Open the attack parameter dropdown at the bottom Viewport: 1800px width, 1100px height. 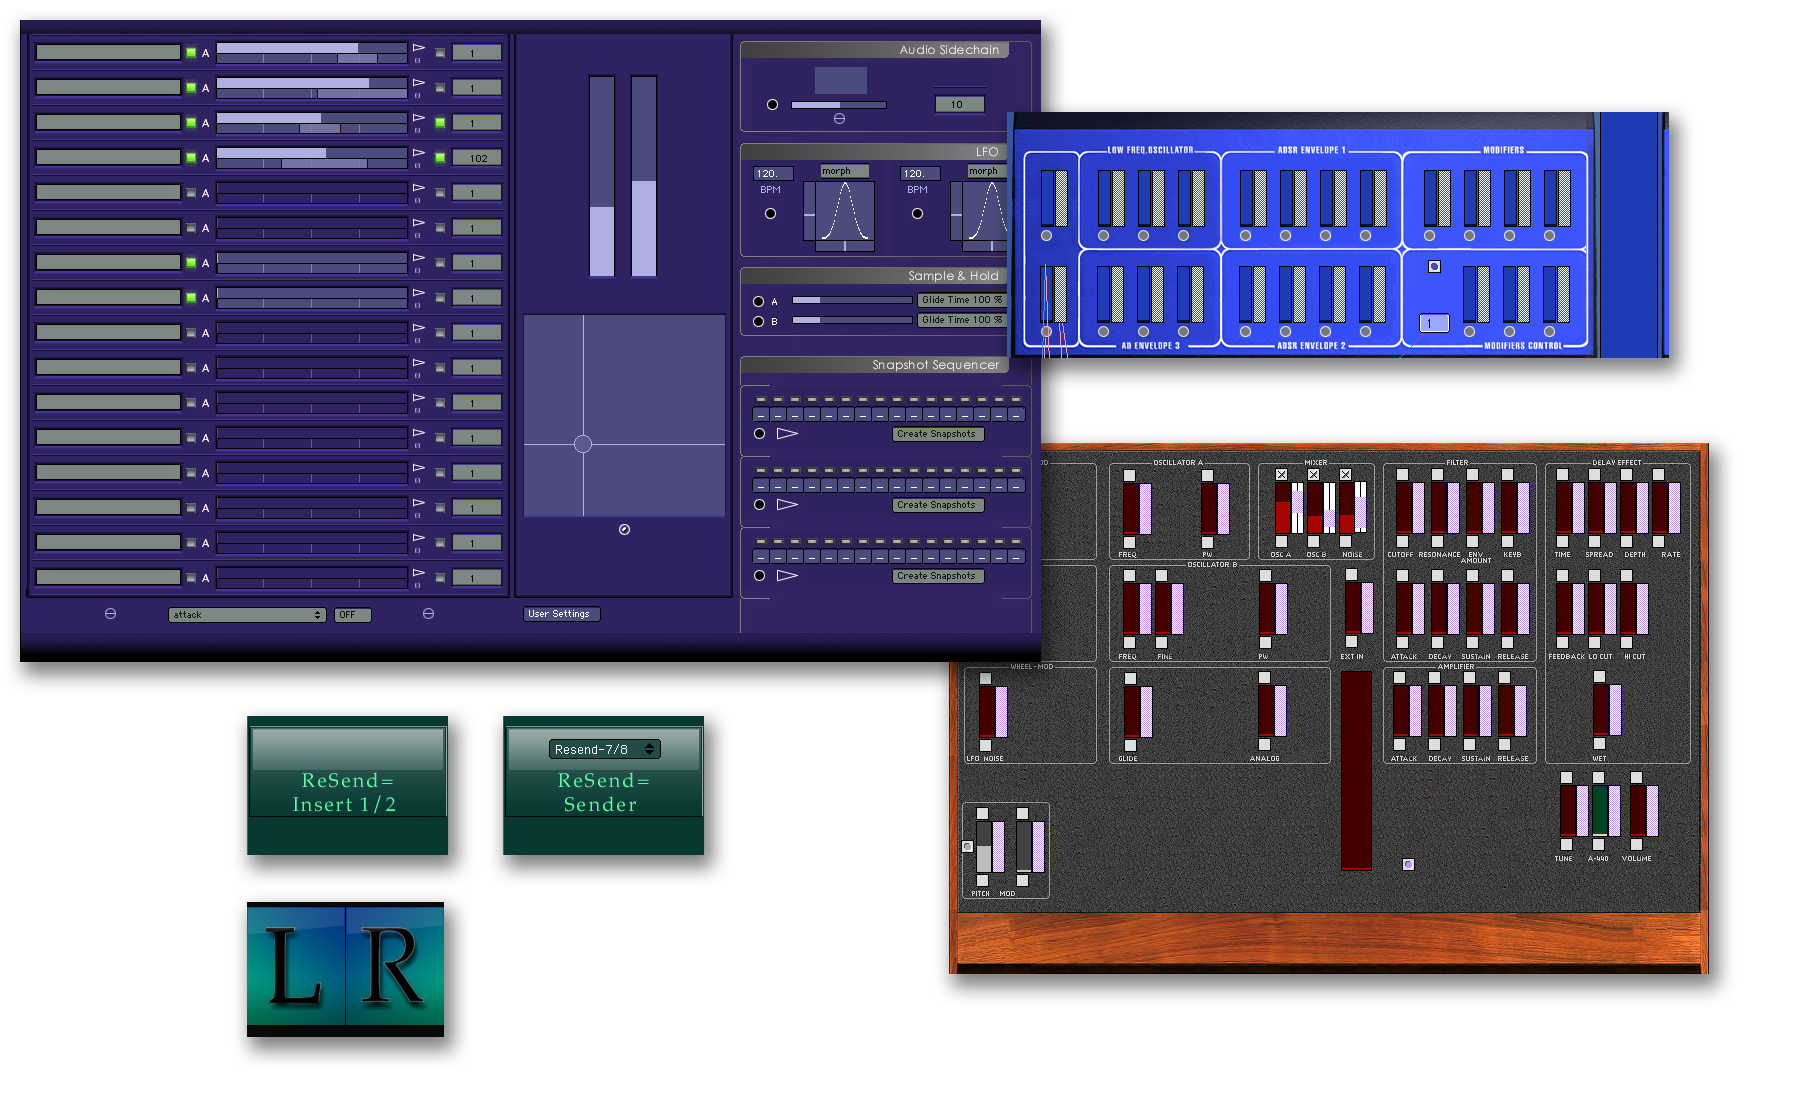[245, 614]
